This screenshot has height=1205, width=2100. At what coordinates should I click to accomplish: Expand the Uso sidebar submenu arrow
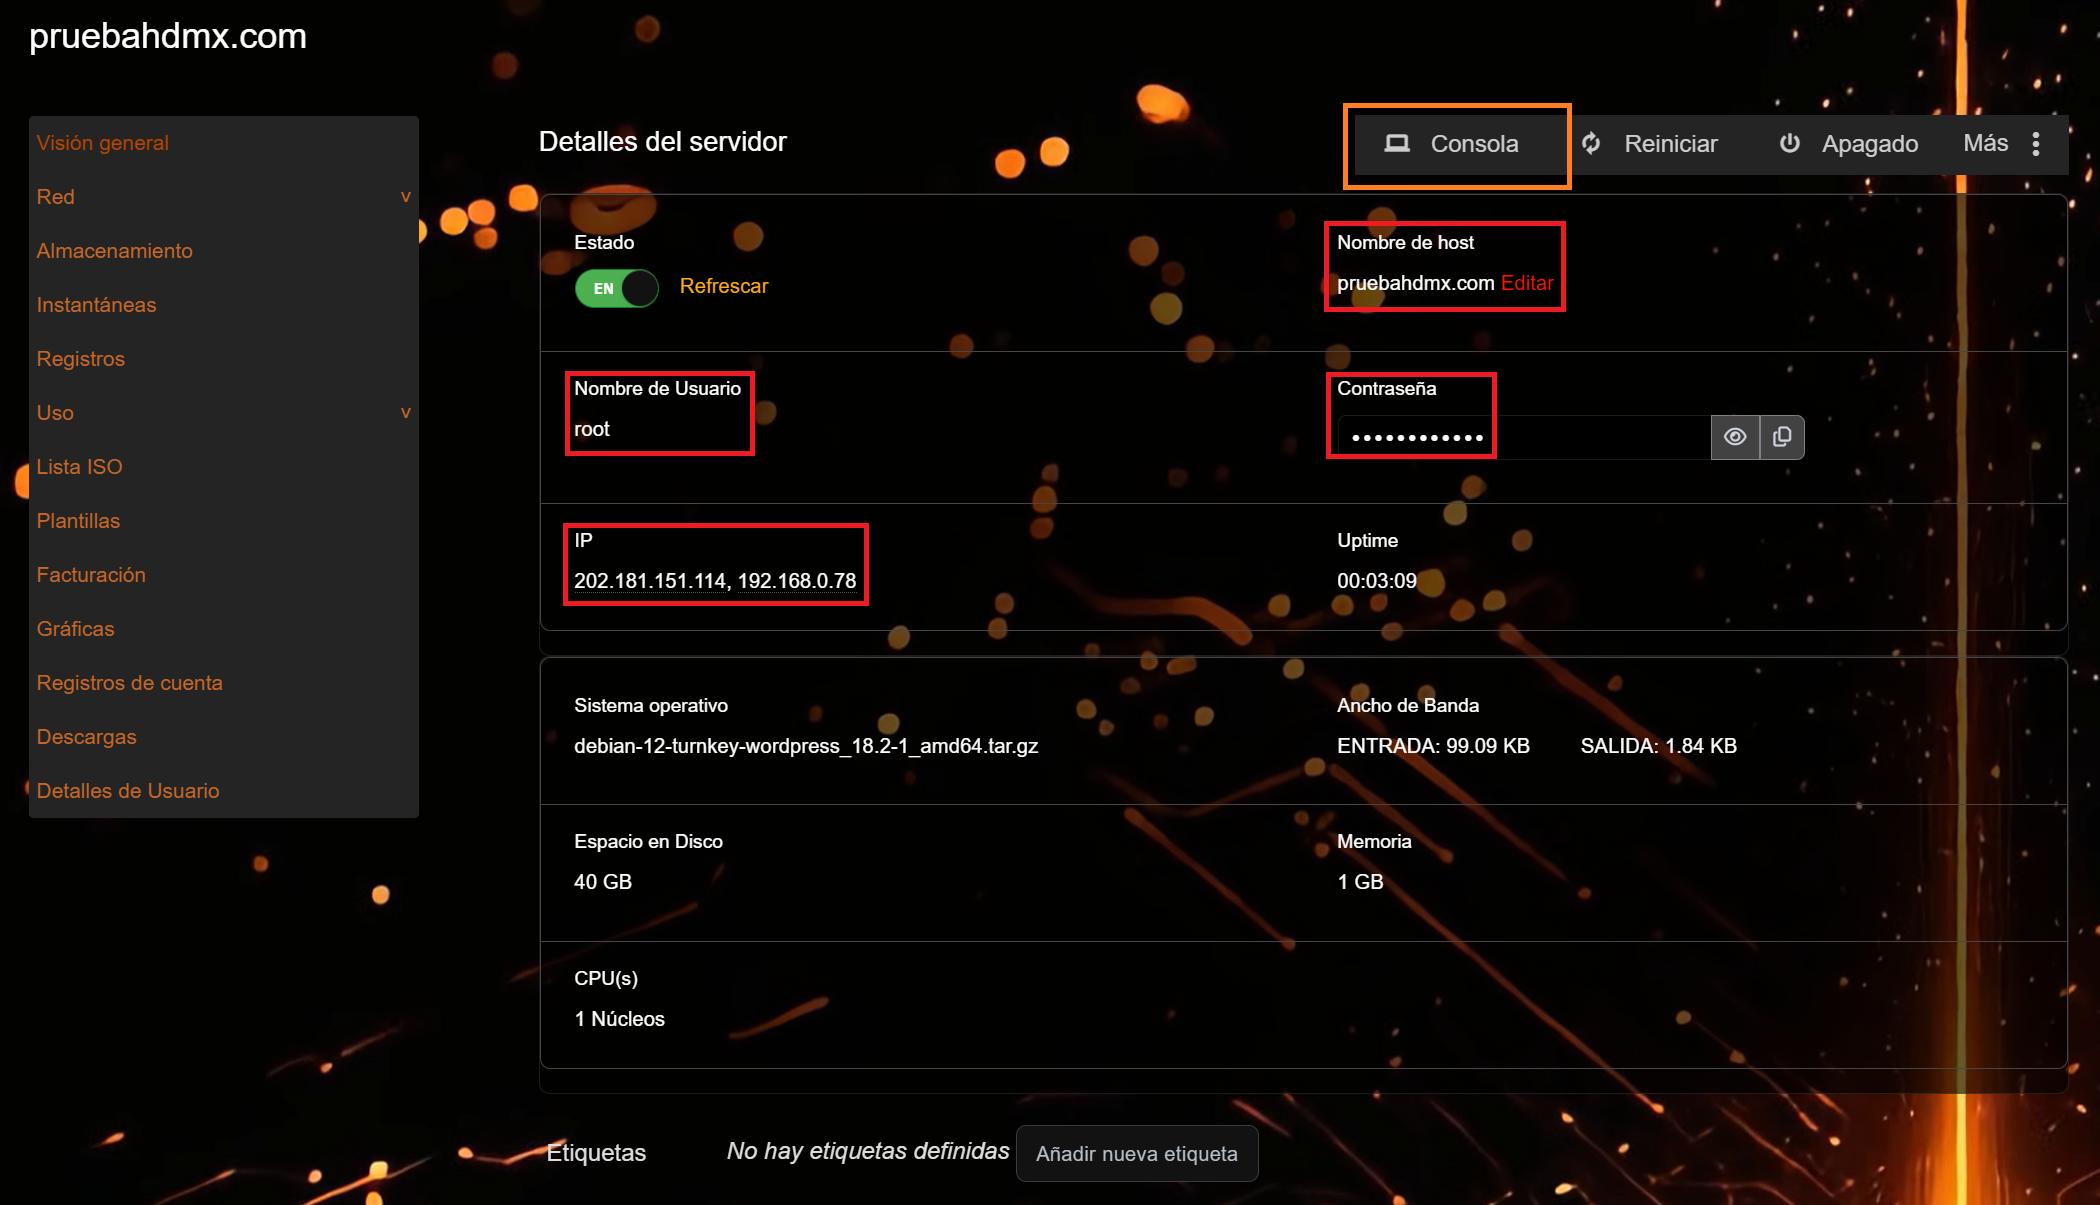[405, 413]
